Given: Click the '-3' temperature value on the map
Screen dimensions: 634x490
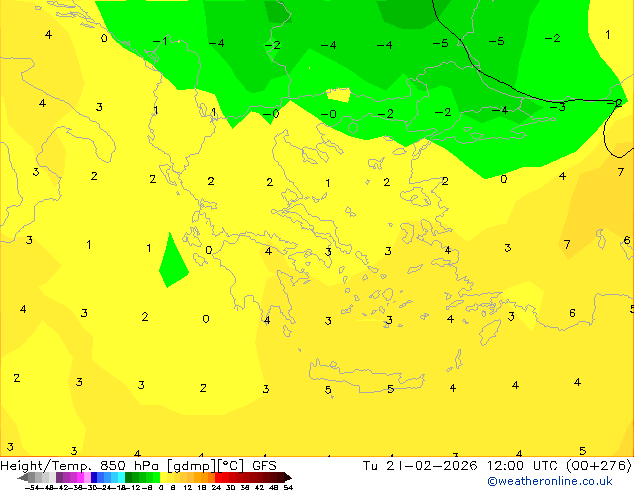Looking at the screenshot, I should tap(557, 107).
